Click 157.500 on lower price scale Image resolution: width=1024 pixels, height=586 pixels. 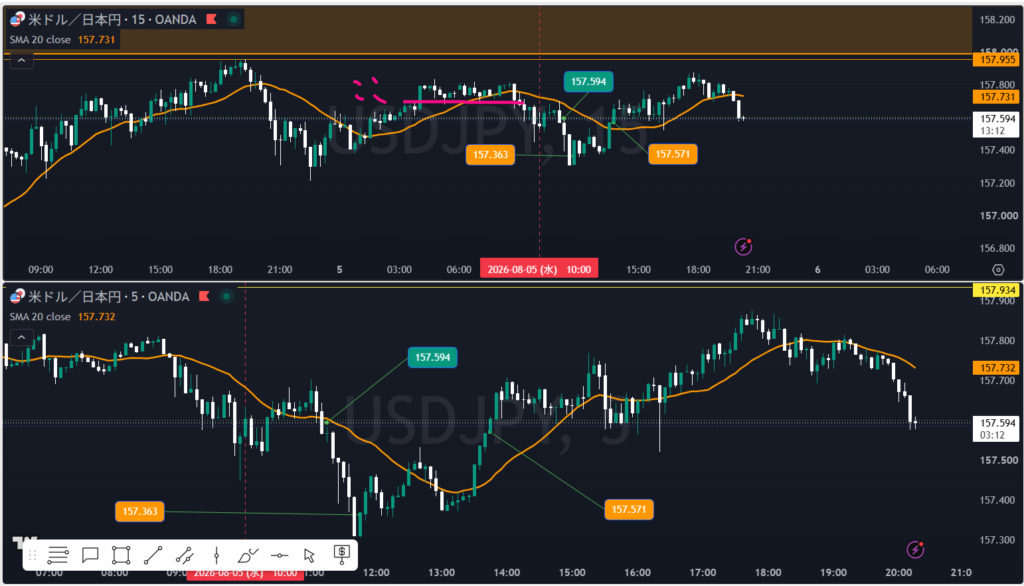click(x=998, y=460)
